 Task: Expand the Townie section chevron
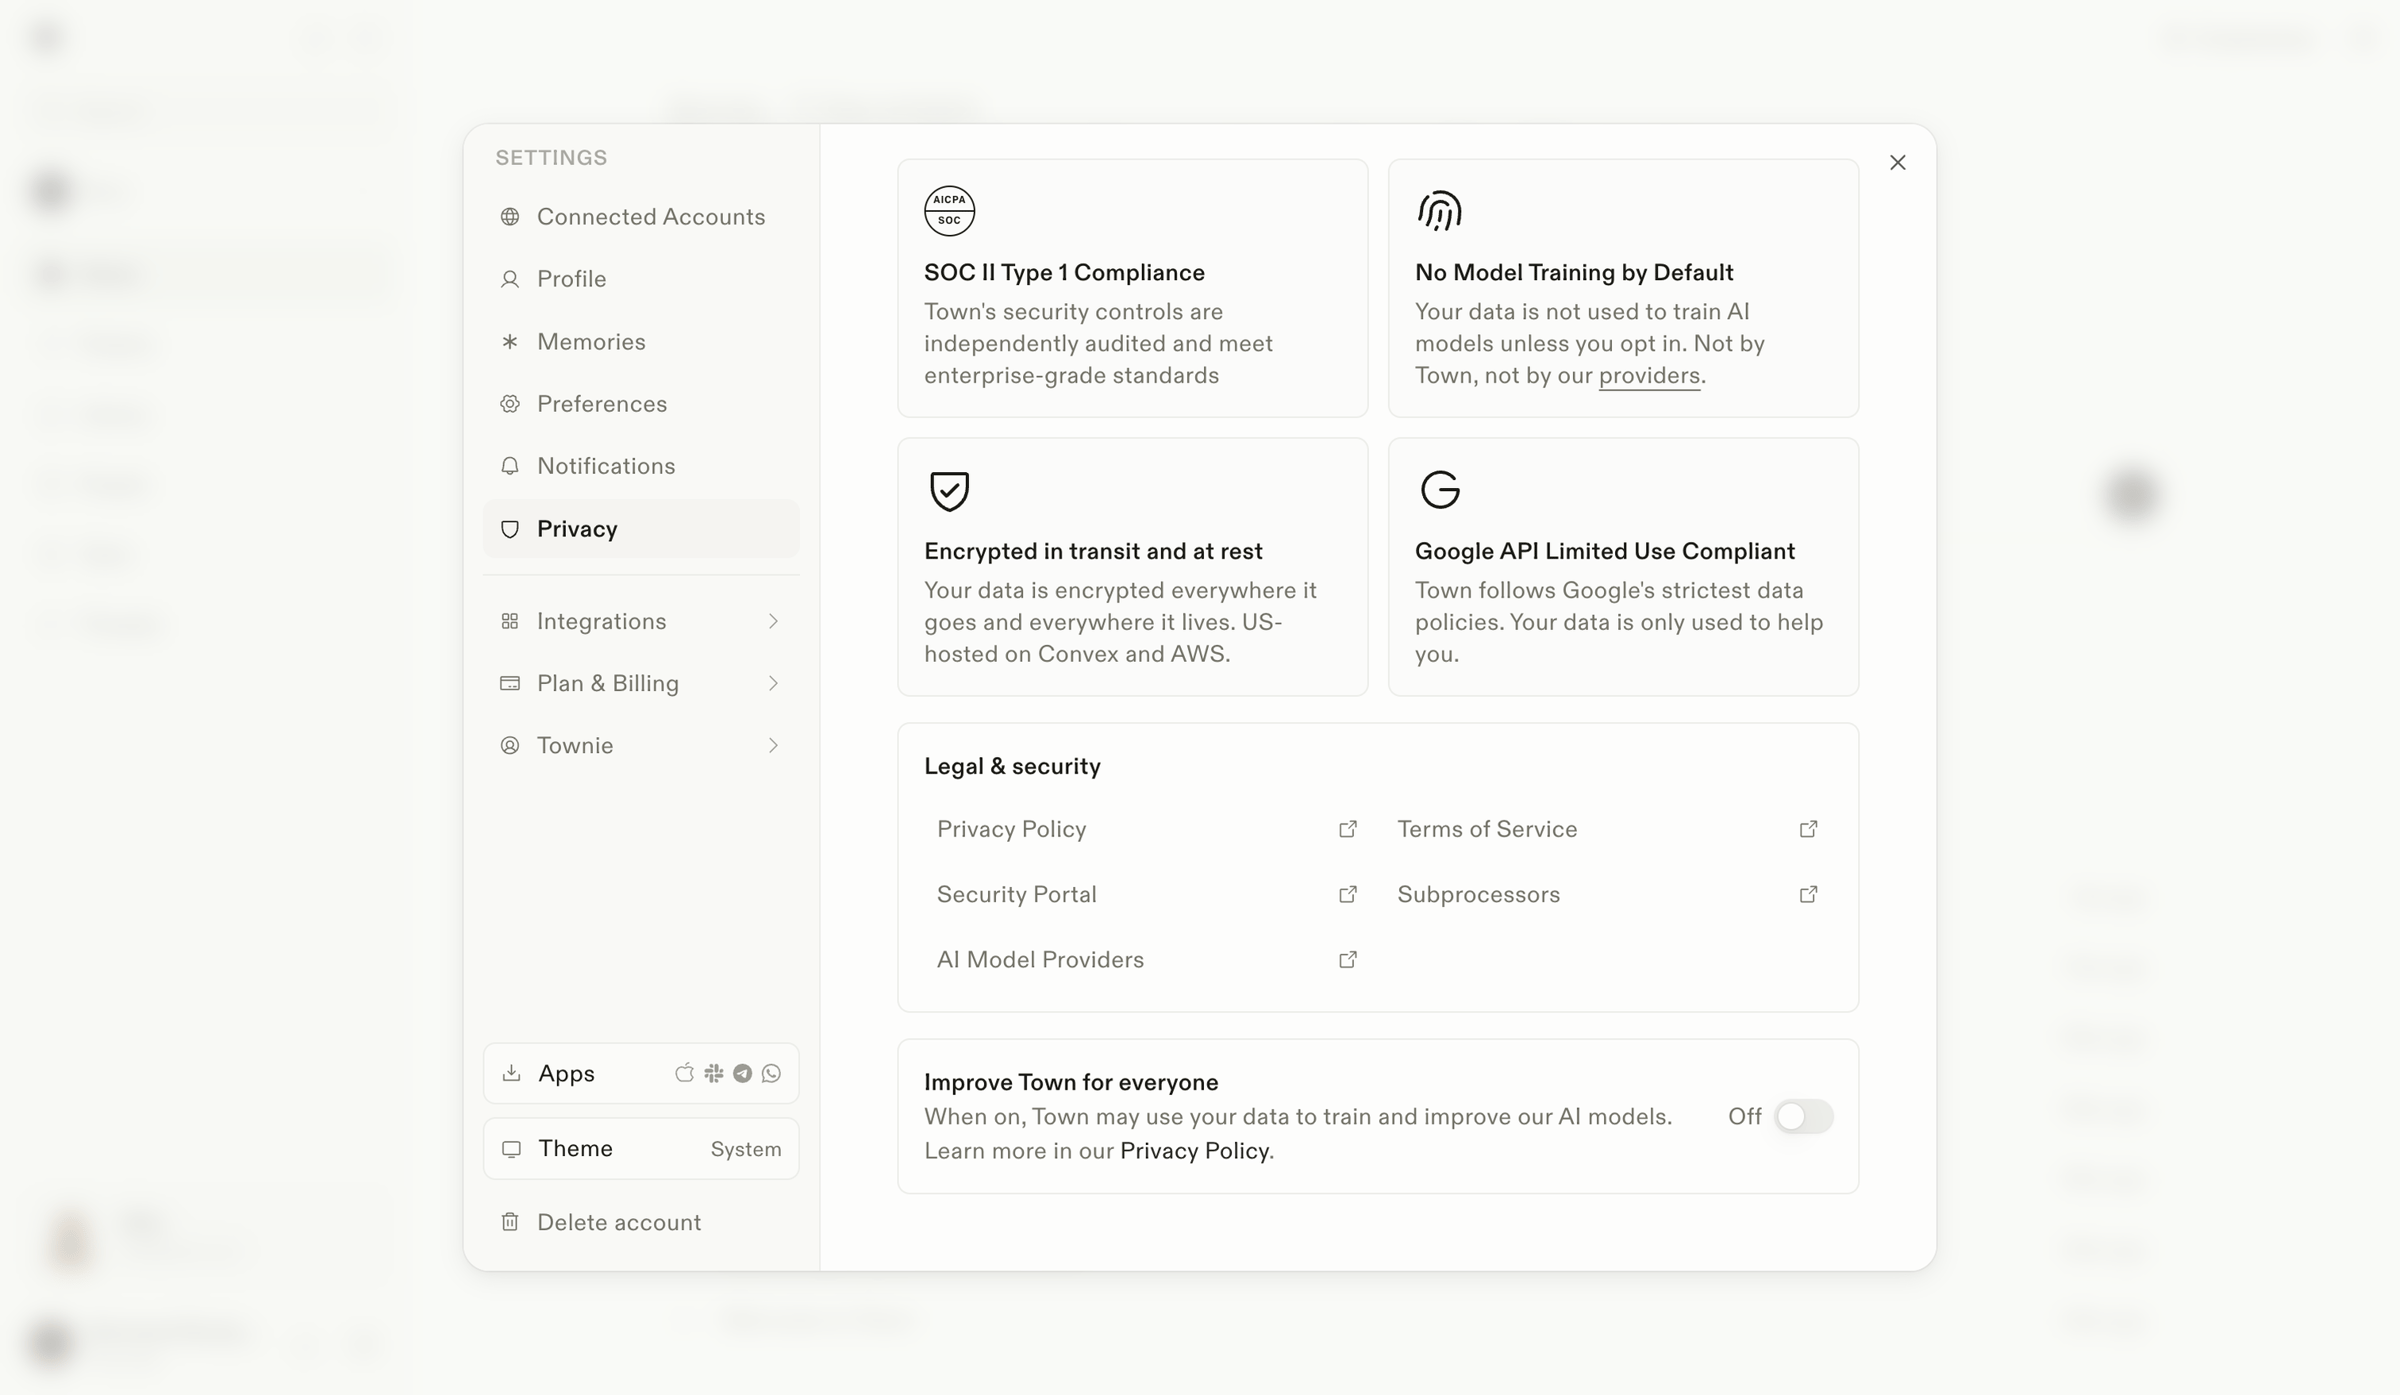[x=773, y=745]
